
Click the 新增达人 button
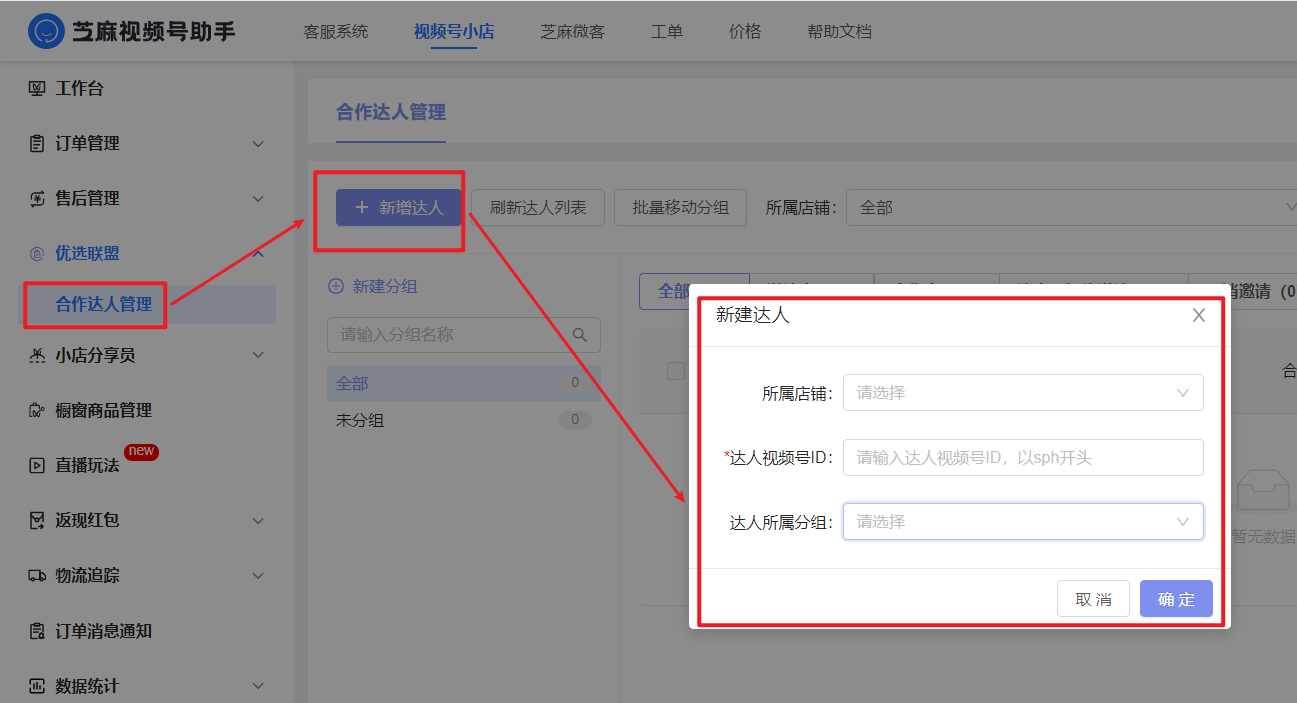coord(399,208)
